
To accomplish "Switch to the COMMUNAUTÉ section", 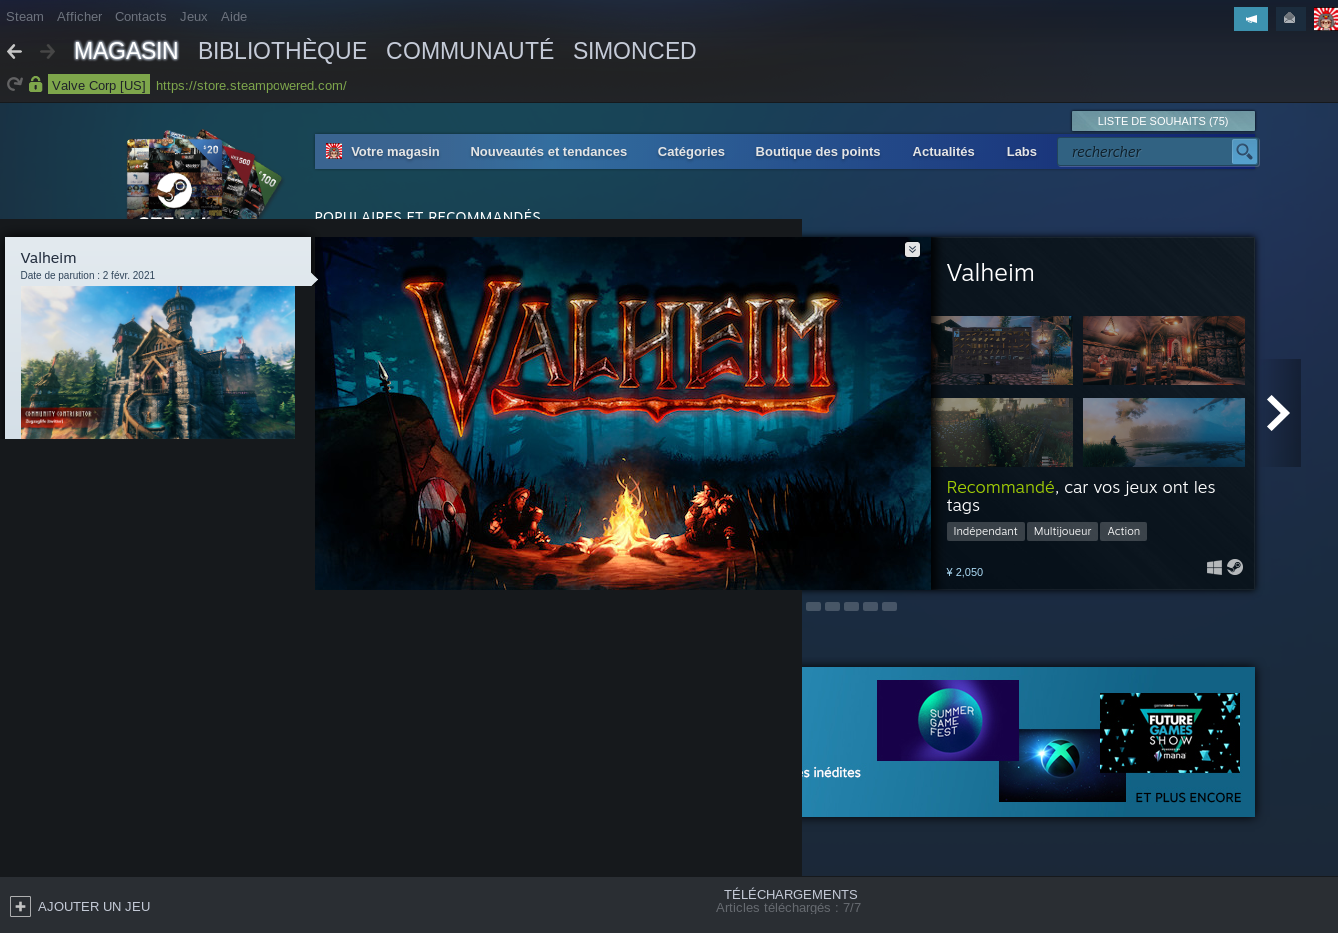I will (470, 51).
